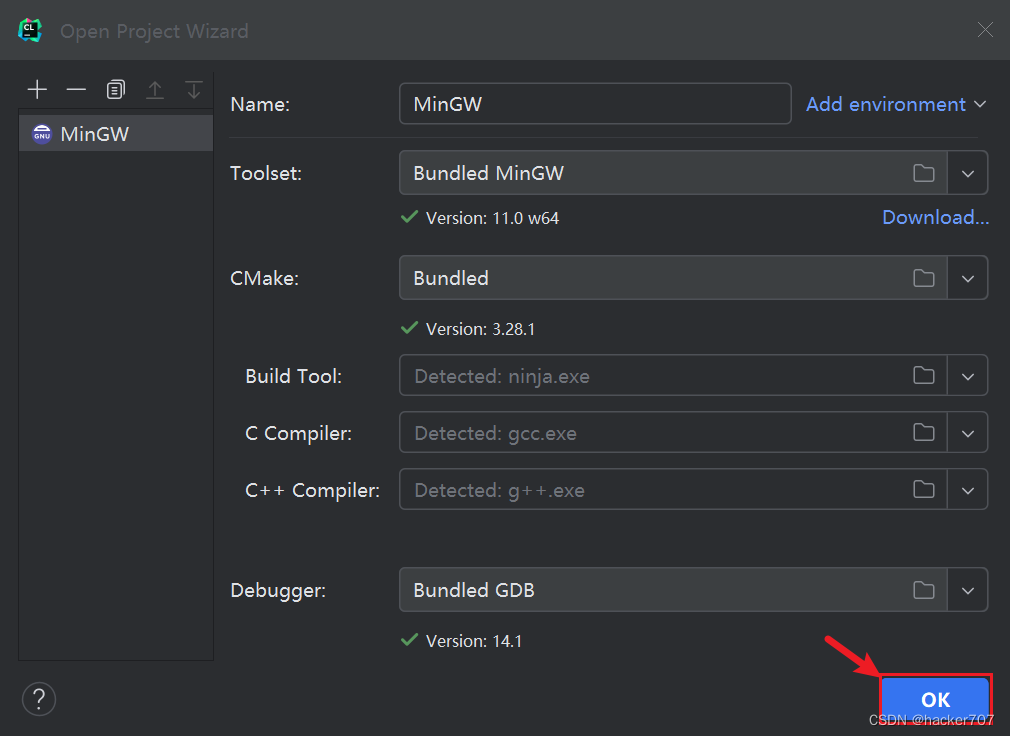Browse folder for CMake executable
Screen dimensions: 1010x736
point(924,278)
